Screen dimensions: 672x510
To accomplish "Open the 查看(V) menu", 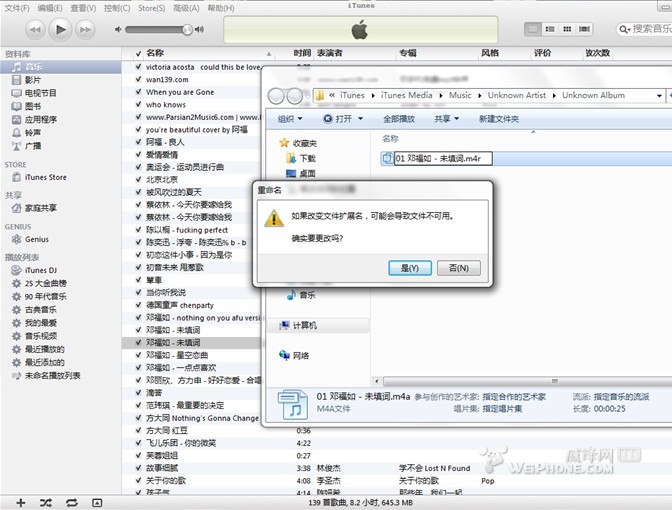I will coord(83,8).
